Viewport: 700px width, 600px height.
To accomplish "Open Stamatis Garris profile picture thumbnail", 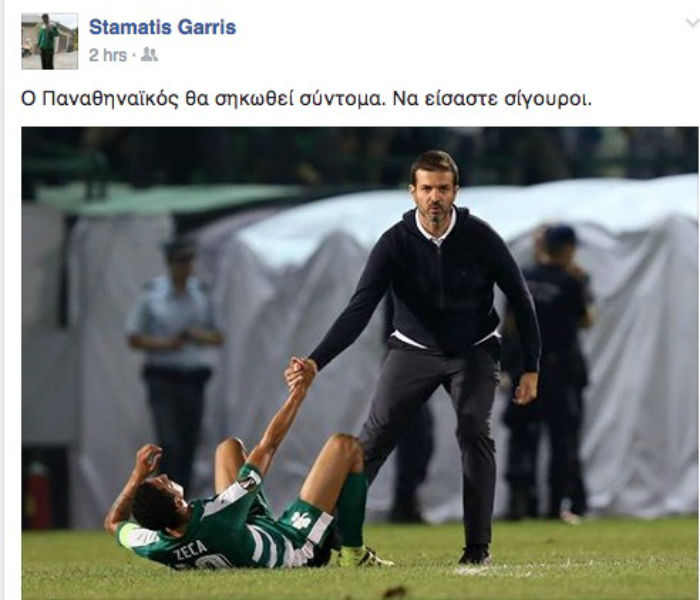I will click(50, 41).
